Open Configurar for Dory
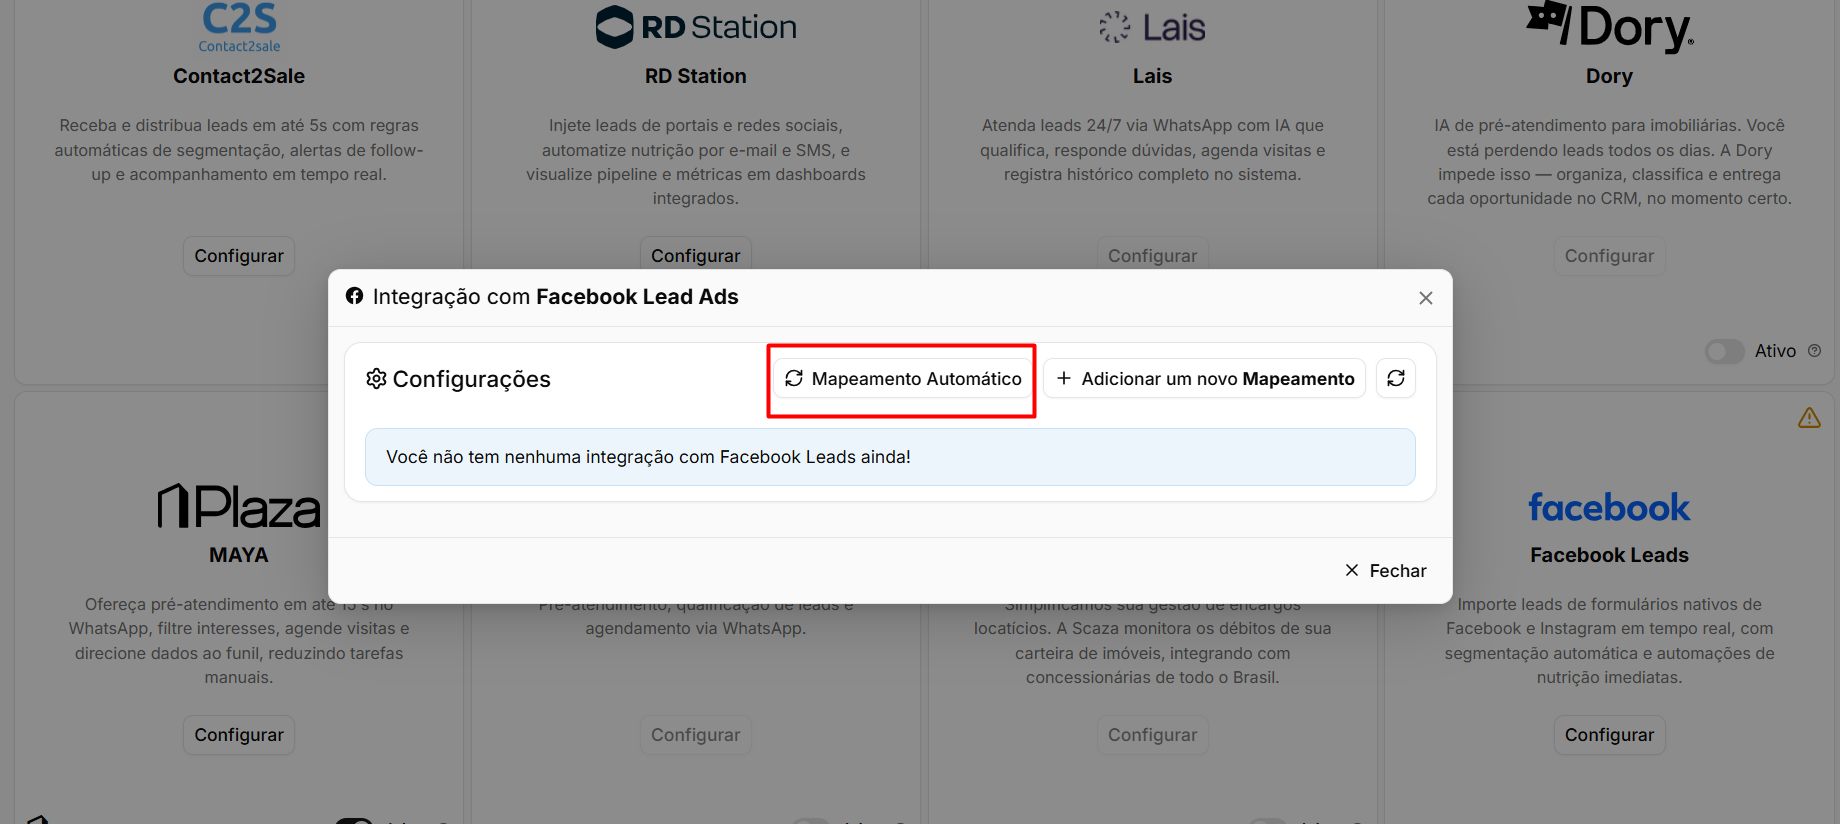This screenshot has height=824, width=1840. (x=1609, y=256)
